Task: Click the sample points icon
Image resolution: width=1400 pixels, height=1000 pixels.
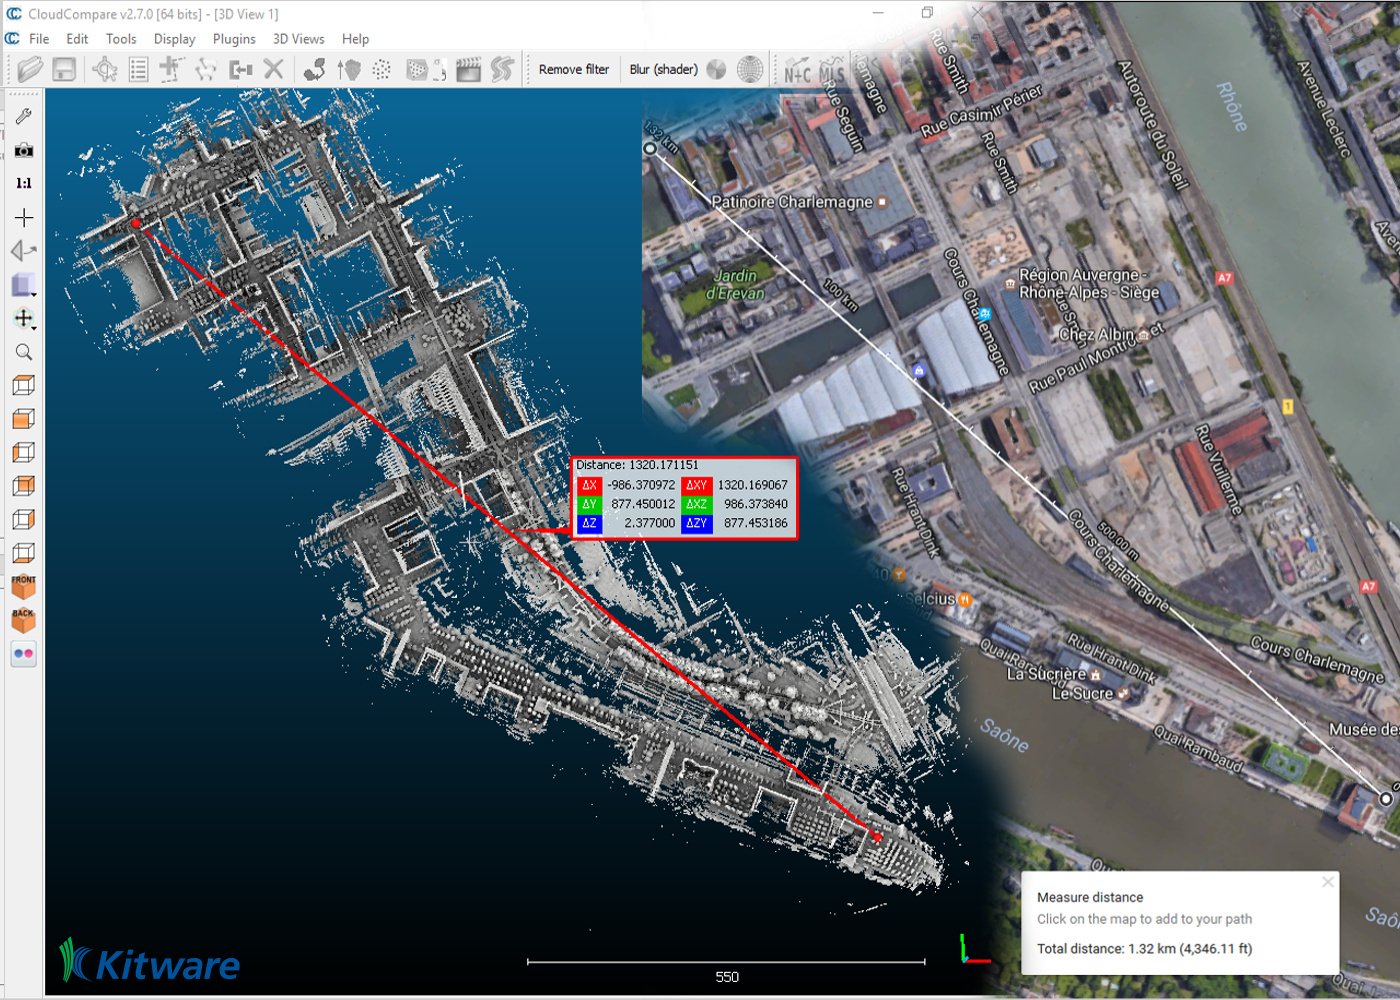Action: click(382, 69)
